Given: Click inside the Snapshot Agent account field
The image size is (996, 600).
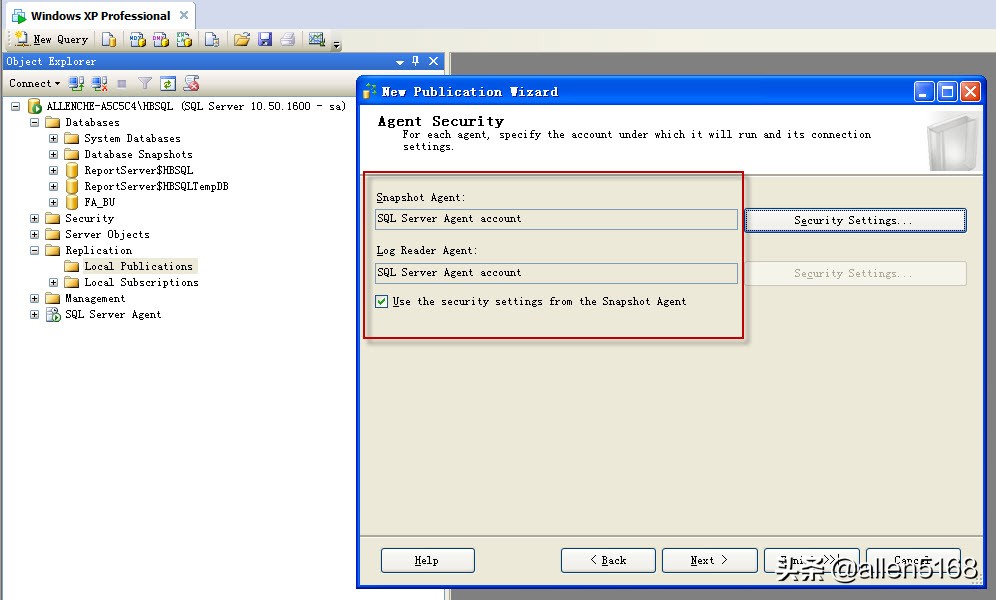Looking at the screenshot, I should 555,219.
